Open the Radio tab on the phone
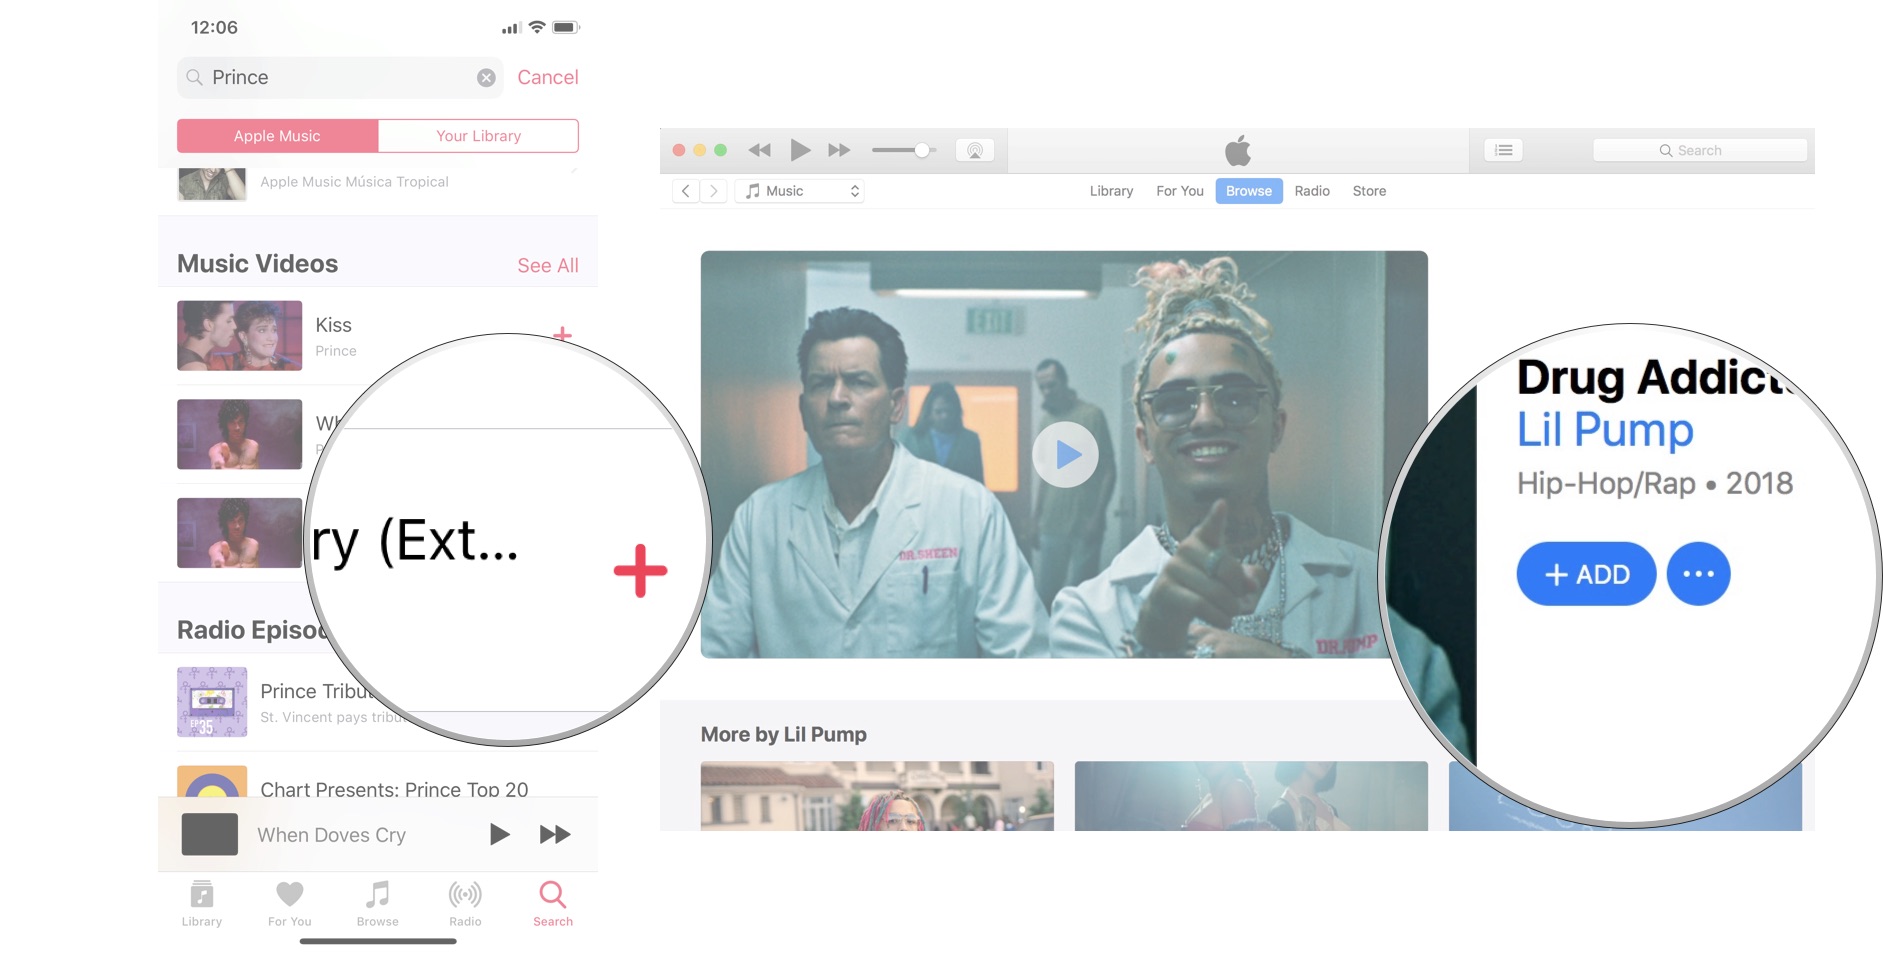 [465, 903]
